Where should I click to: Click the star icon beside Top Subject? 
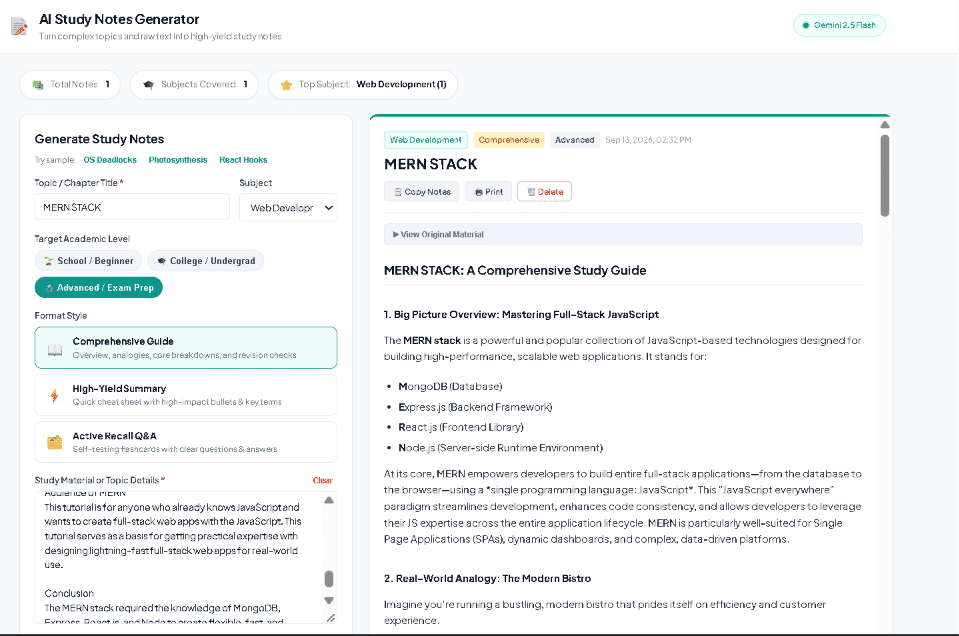(286, 85)
